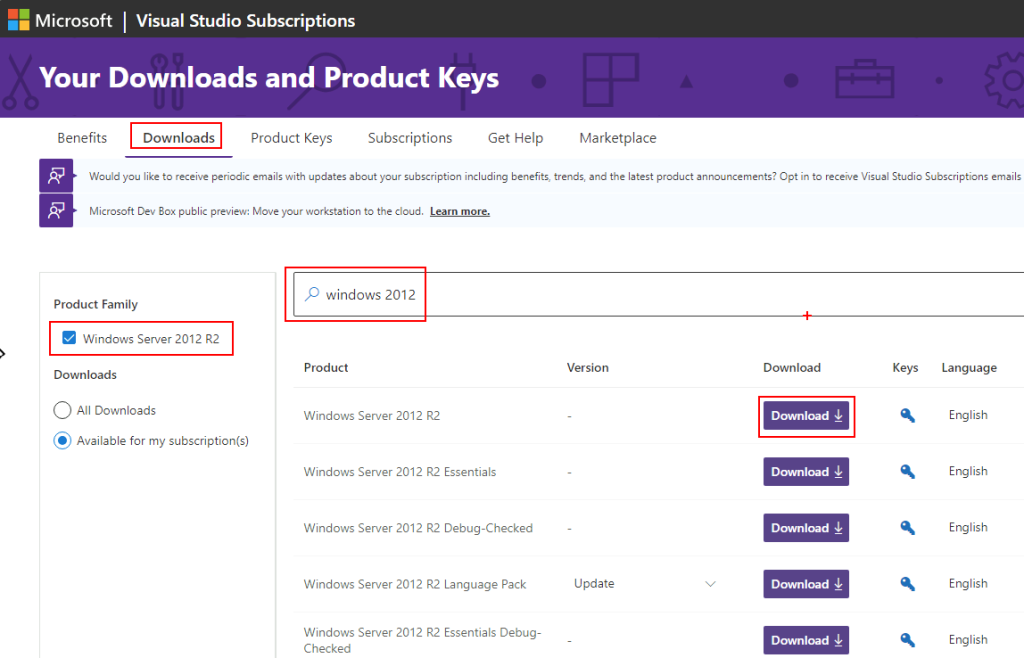
Task: Click the Microsoft logo in header
Action: 18,20
